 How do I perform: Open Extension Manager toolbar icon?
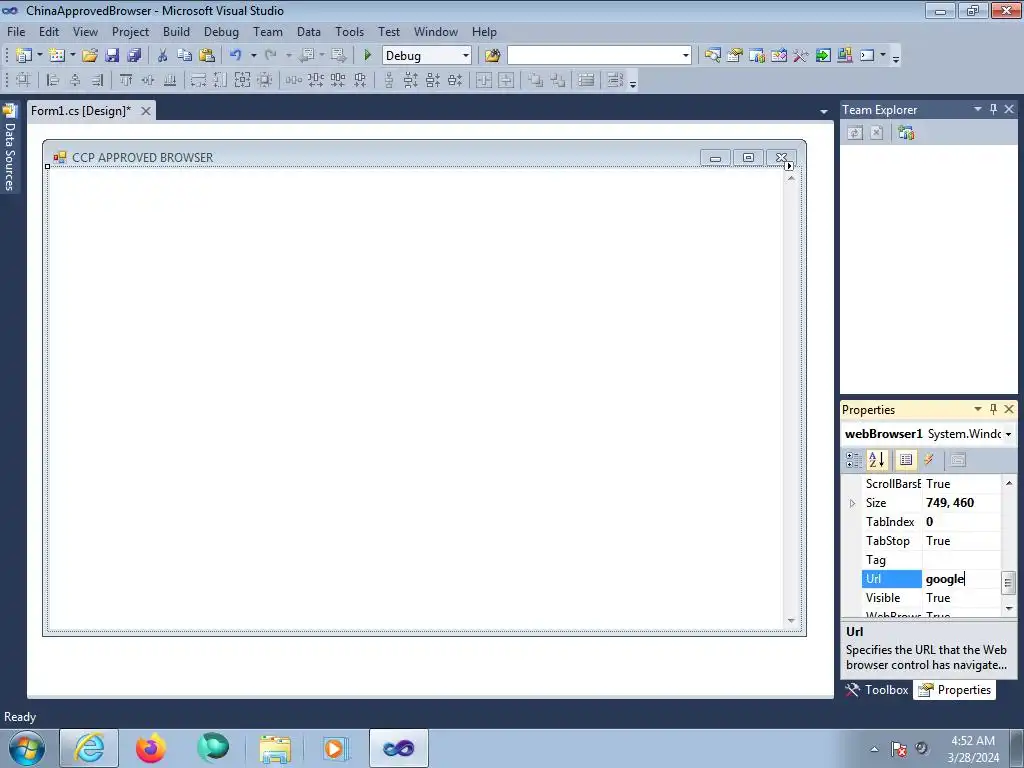(844, 56)
